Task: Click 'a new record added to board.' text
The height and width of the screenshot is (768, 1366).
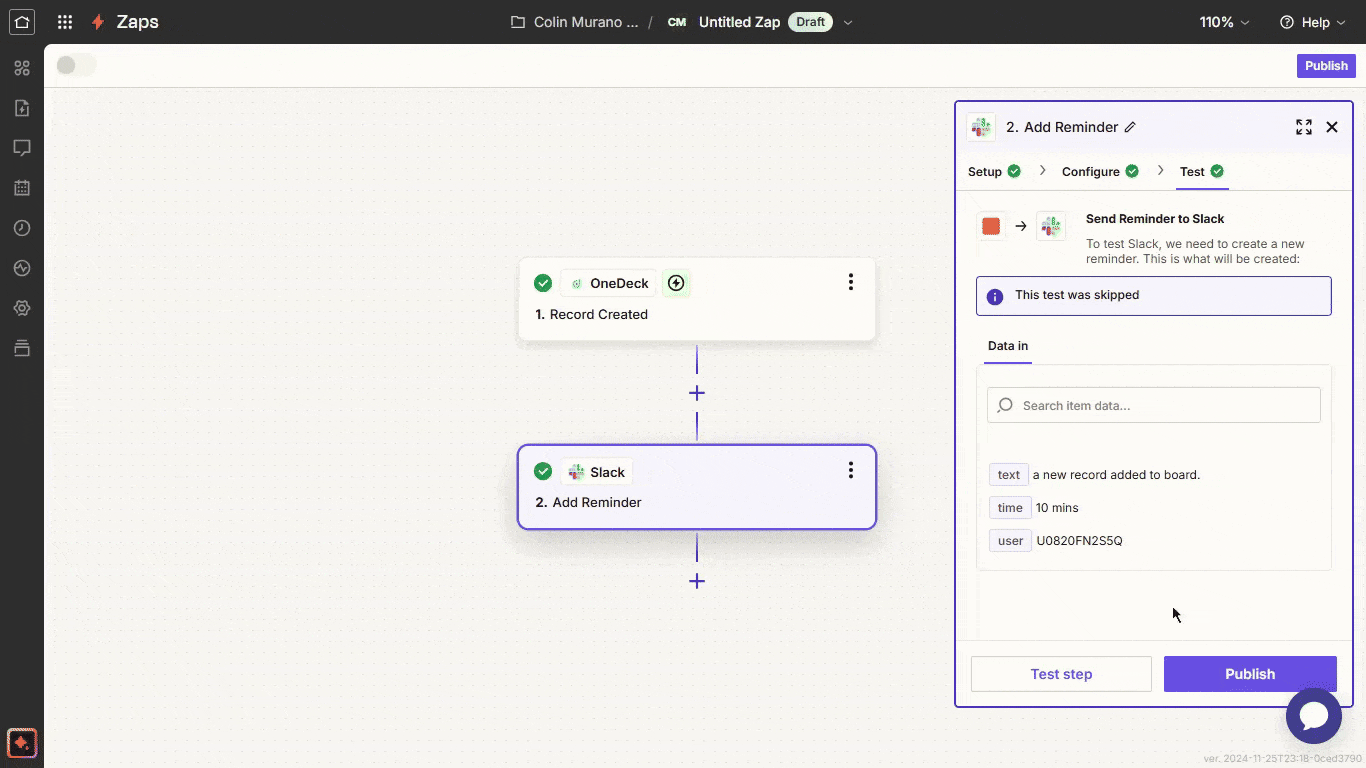Action: pyautogui.click(x=1116, y=475)
